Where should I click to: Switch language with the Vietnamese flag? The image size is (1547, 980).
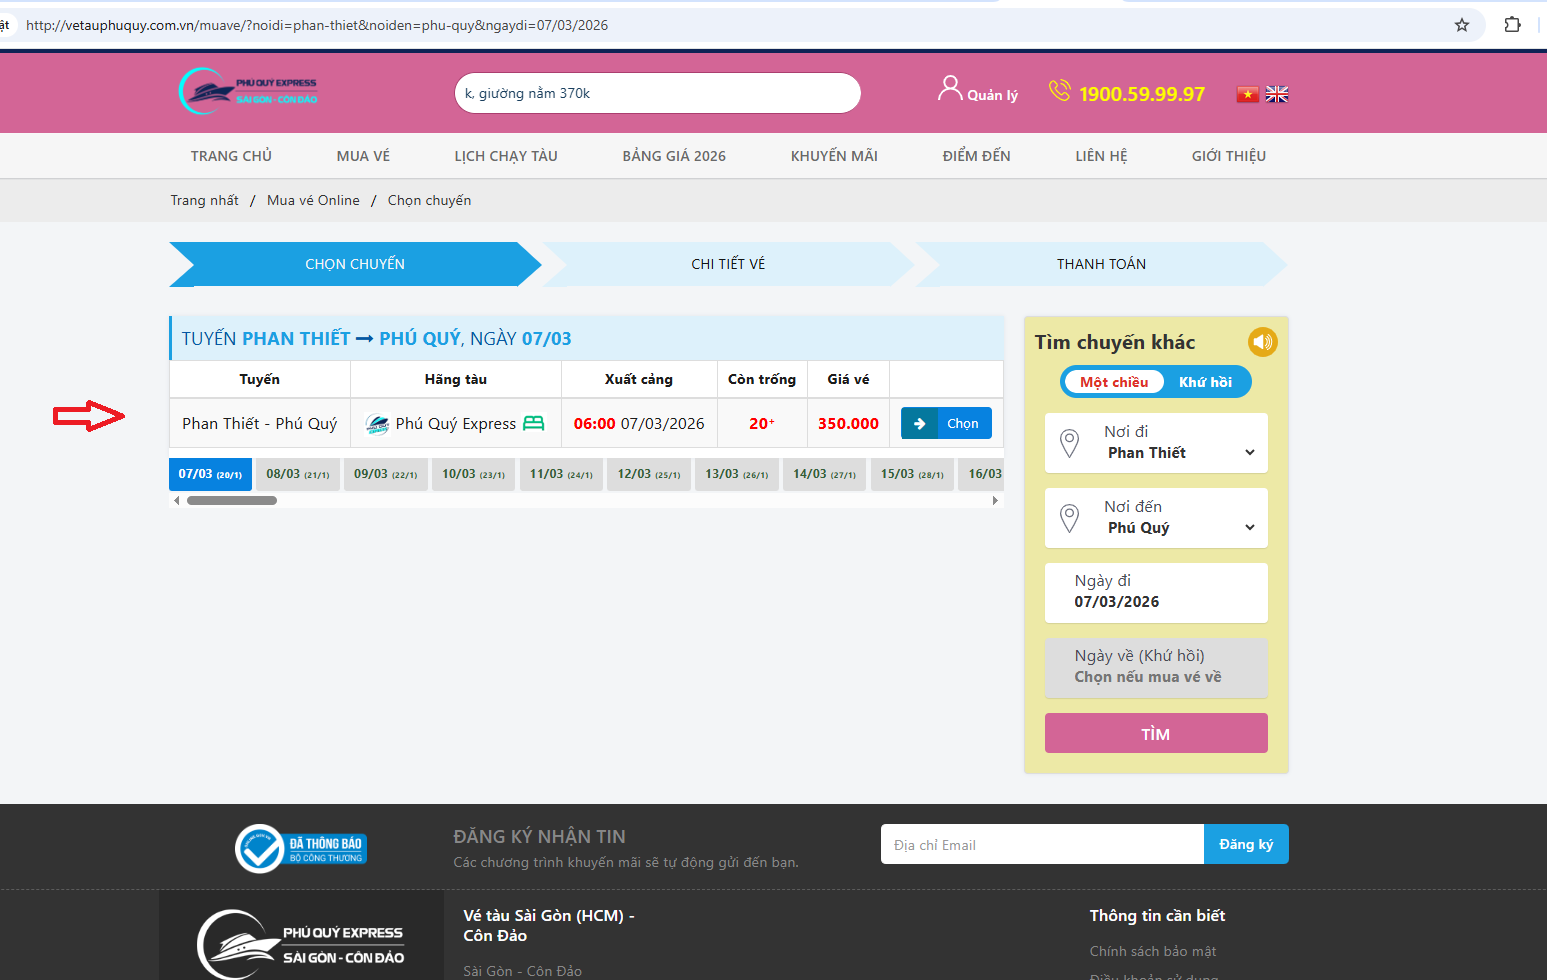pyautogui.click(x=1247, y=94)
